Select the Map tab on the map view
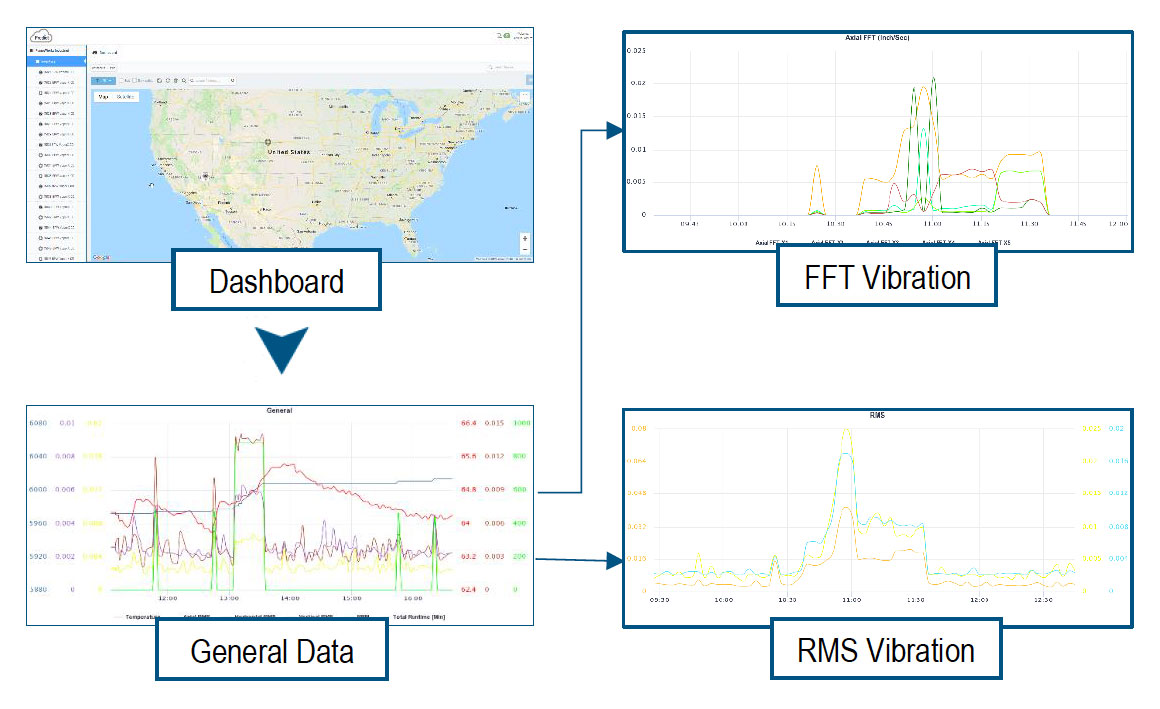Screen dimensions: 1160x709 tap(102, 96)
